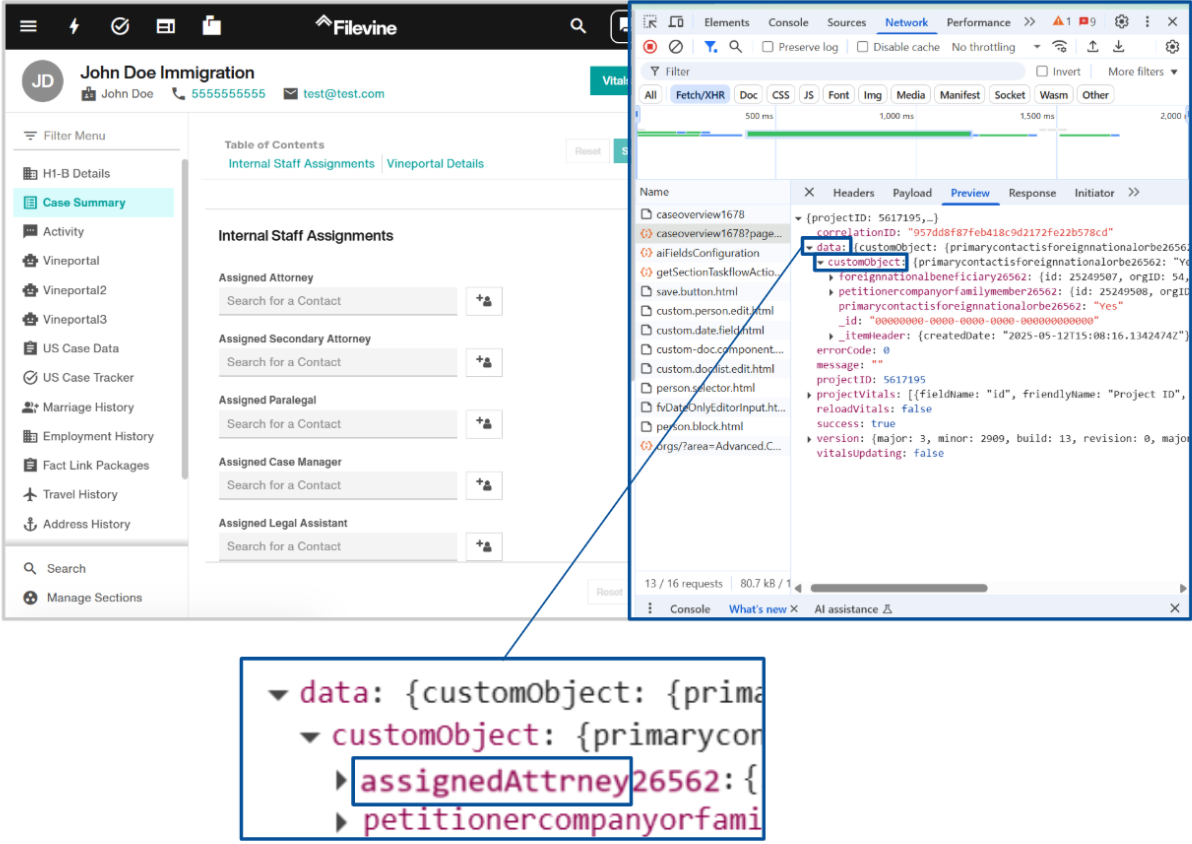Stop recording network log
This screenshot has width=1192, height=844.
coord(650,46)
